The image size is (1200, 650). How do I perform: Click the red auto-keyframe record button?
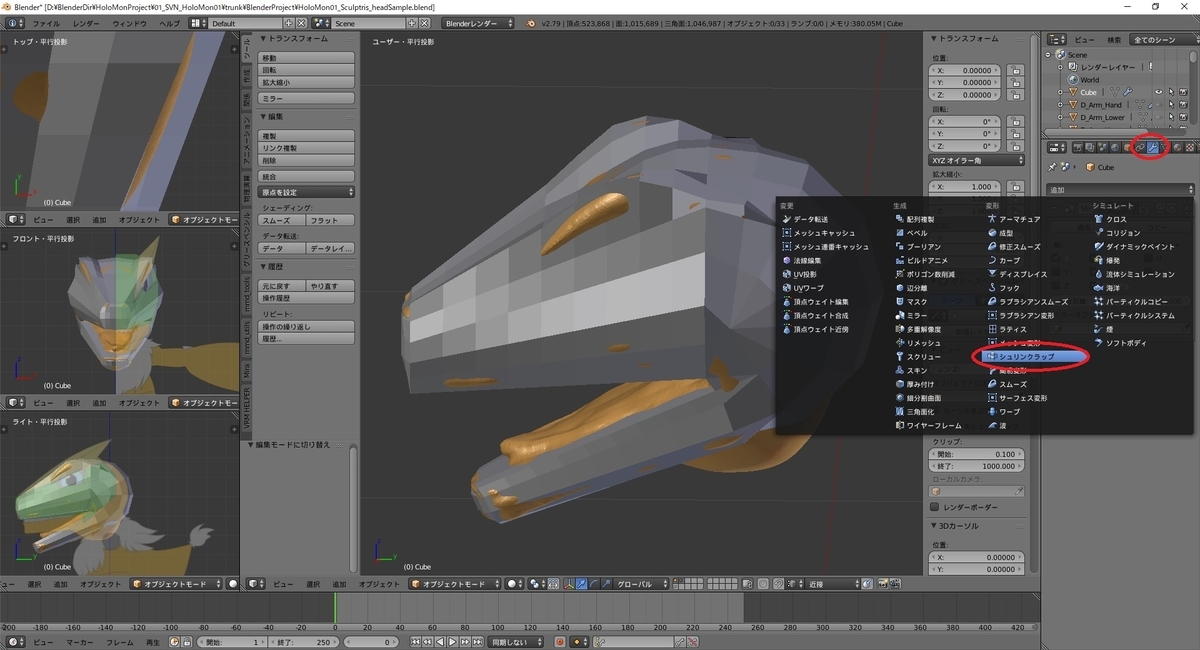coord(559,641)
